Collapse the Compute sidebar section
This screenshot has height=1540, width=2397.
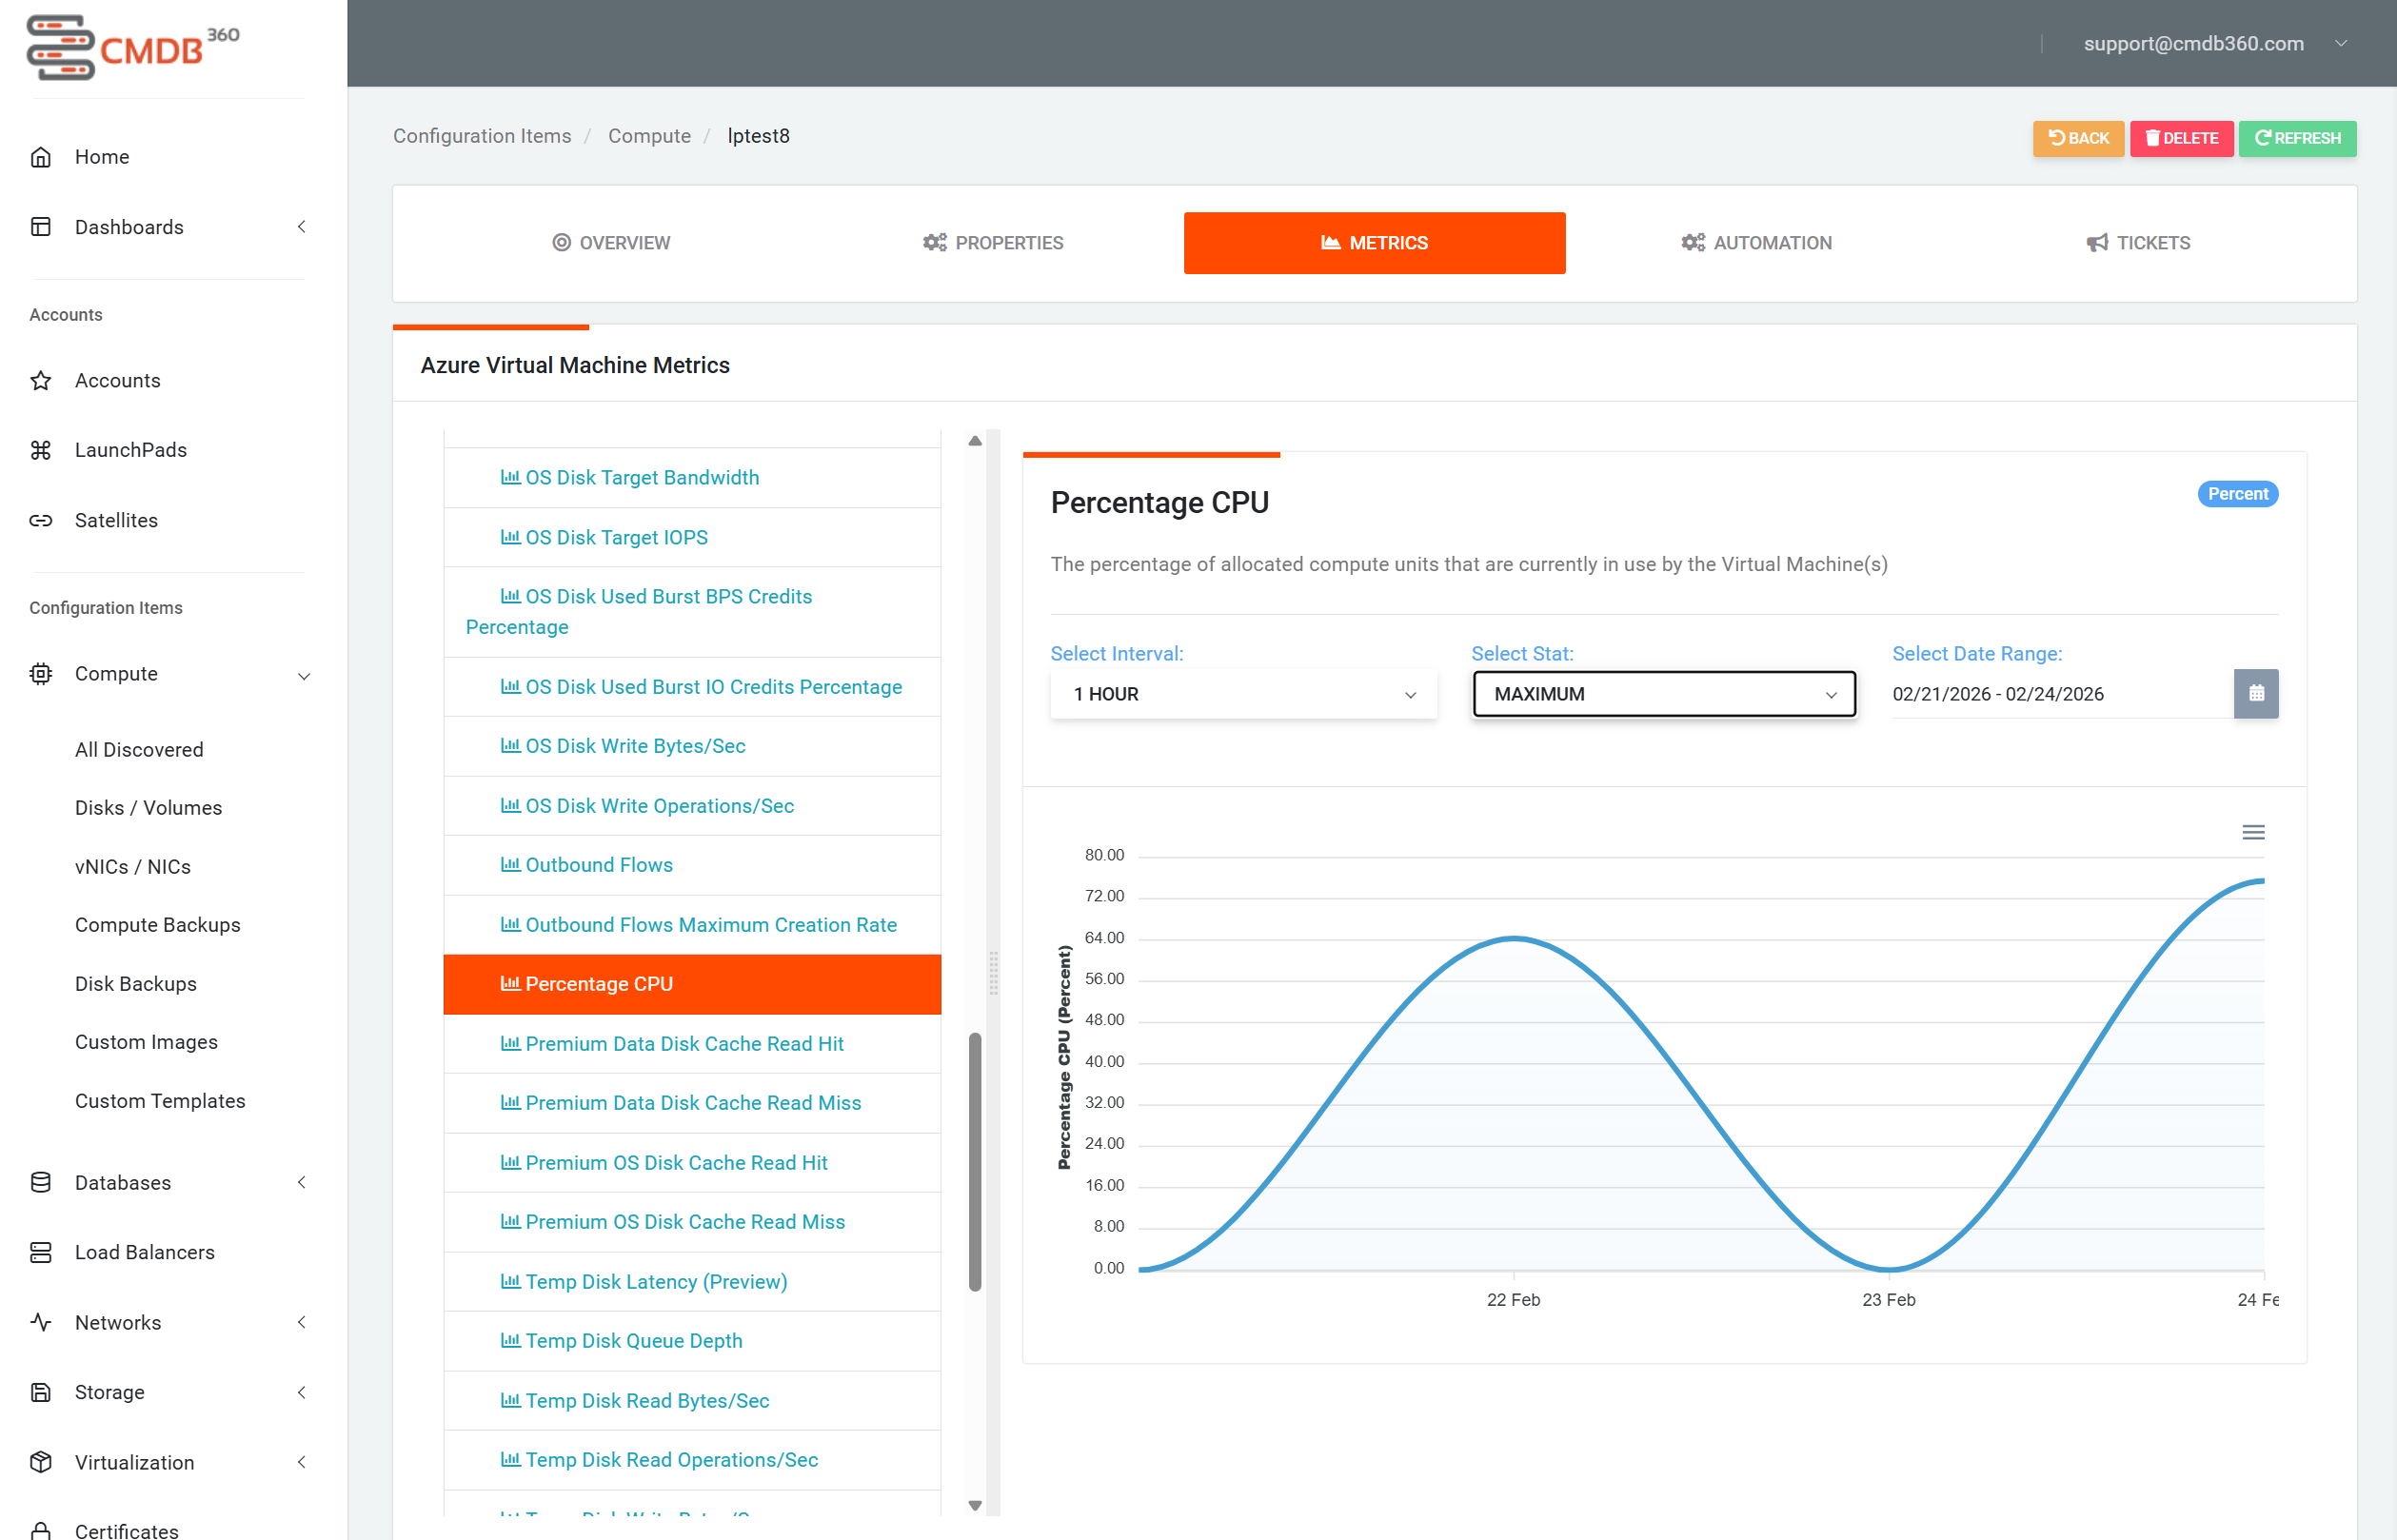[x=304, y=676]
